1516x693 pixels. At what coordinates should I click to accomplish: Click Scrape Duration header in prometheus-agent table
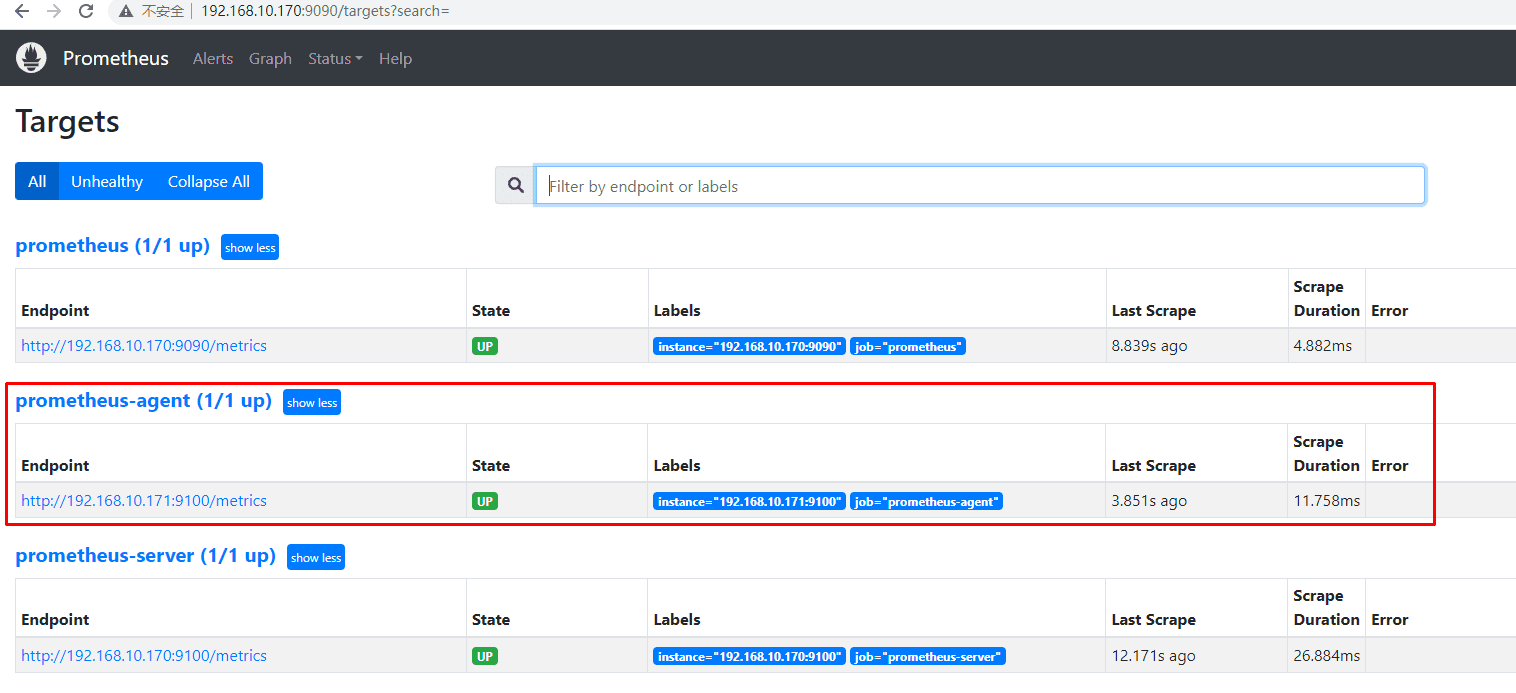(1326, 454)
